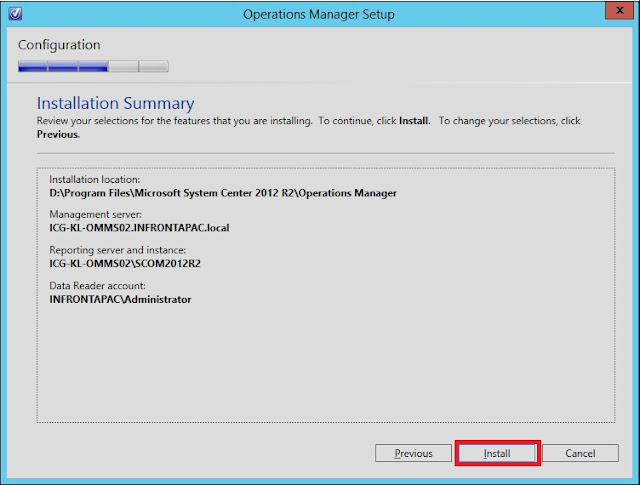Go back with the Previous button
Screen dimensions: 640x485
pos(413,453)
